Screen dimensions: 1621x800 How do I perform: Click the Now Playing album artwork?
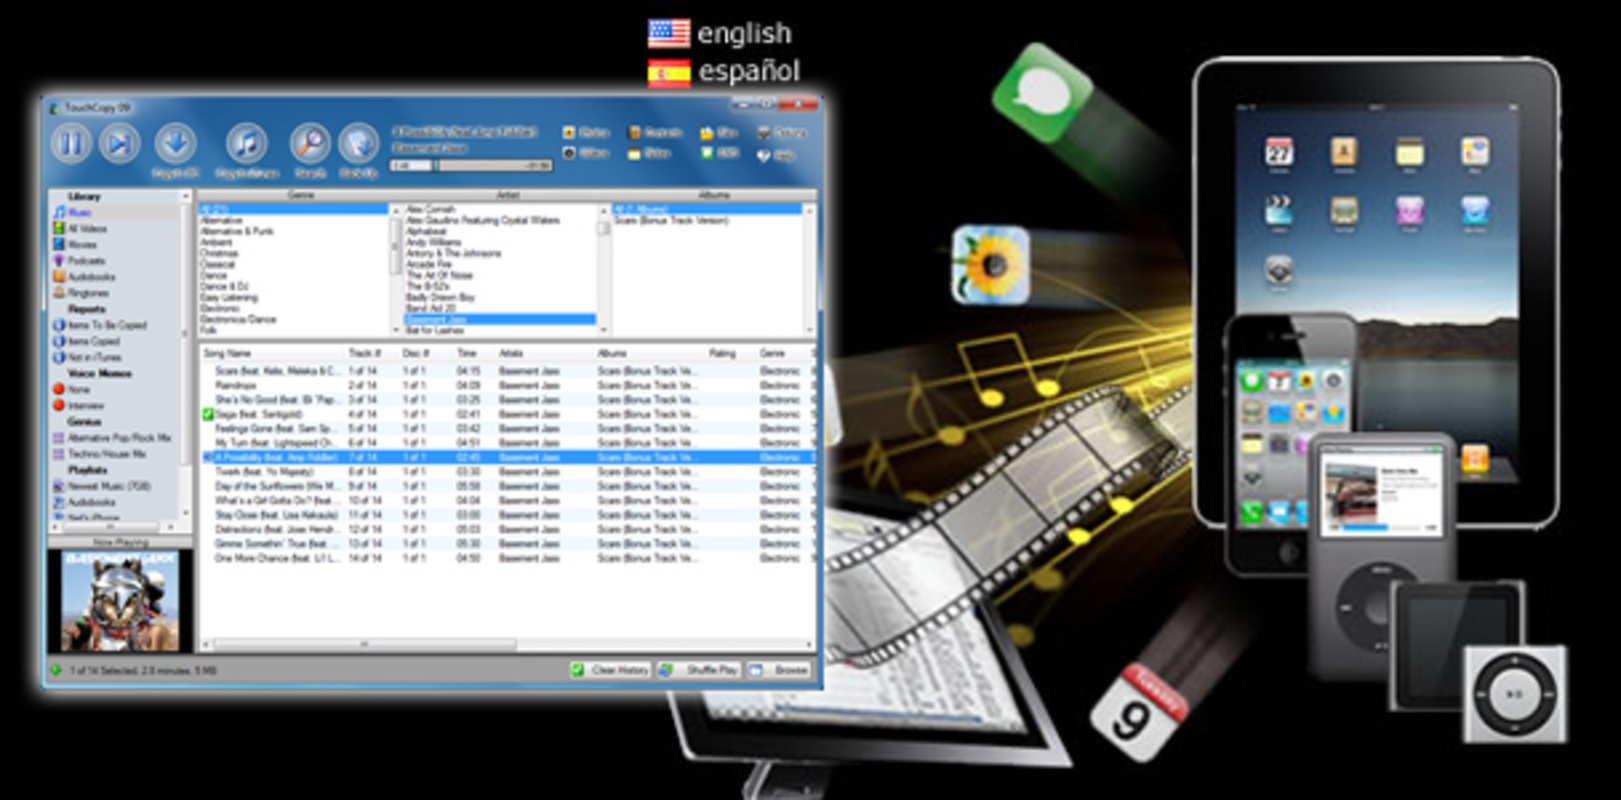tap(120, 602)
